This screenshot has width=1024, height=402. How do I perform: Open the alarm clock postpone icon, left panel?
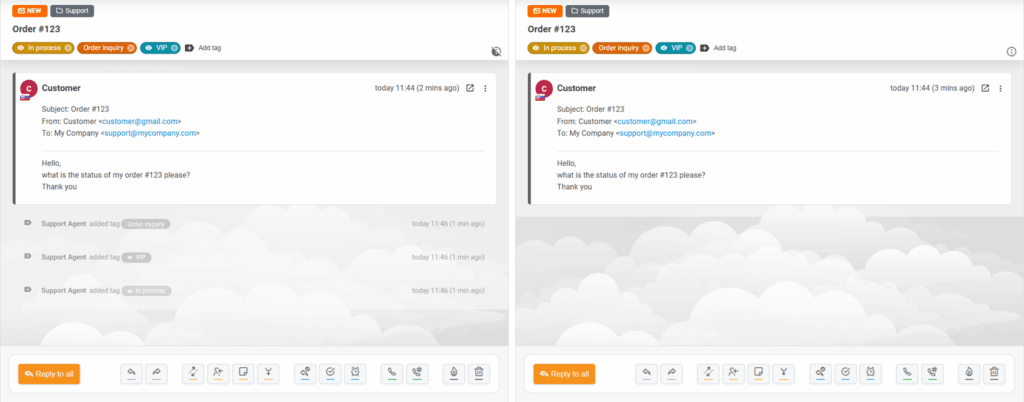(354, 373)
